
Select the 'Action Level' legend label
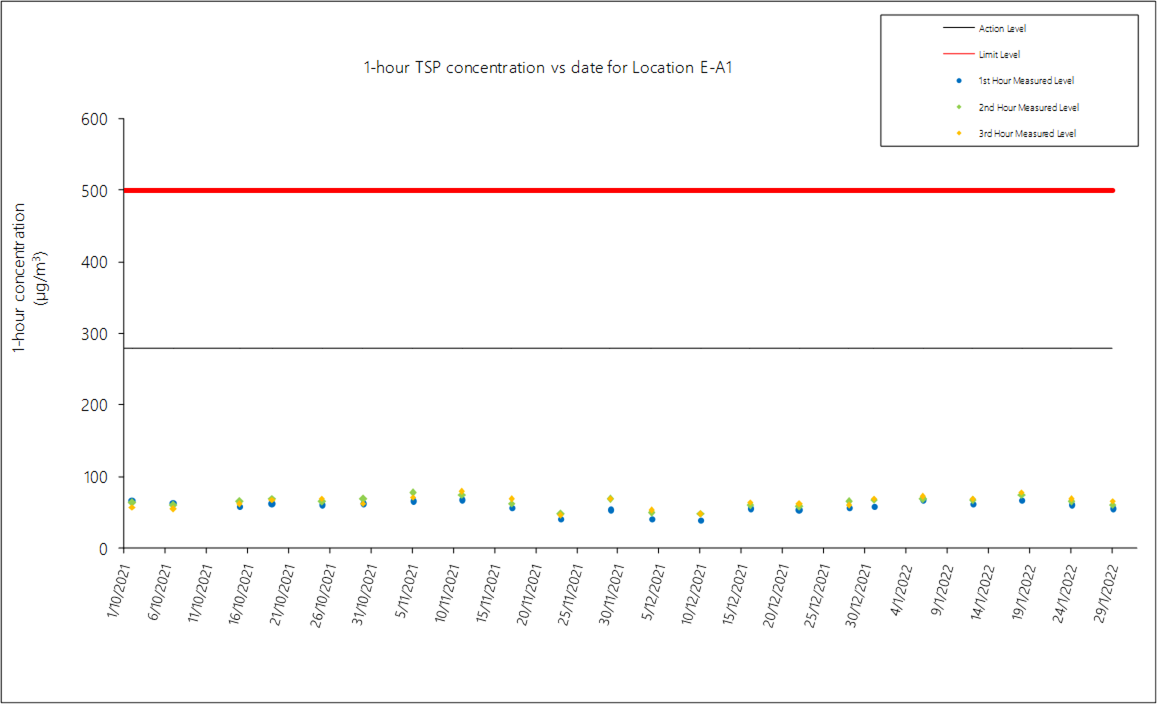pyautogui.click(x=1002, y=29)
